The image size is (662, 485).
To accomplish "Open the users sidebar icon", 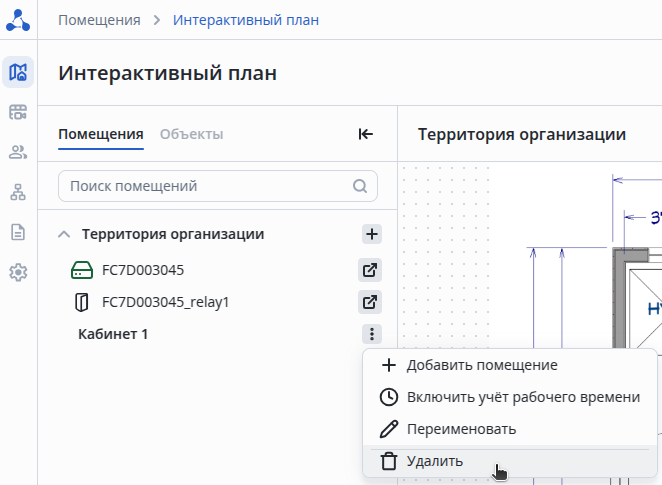I will [18, 152].
